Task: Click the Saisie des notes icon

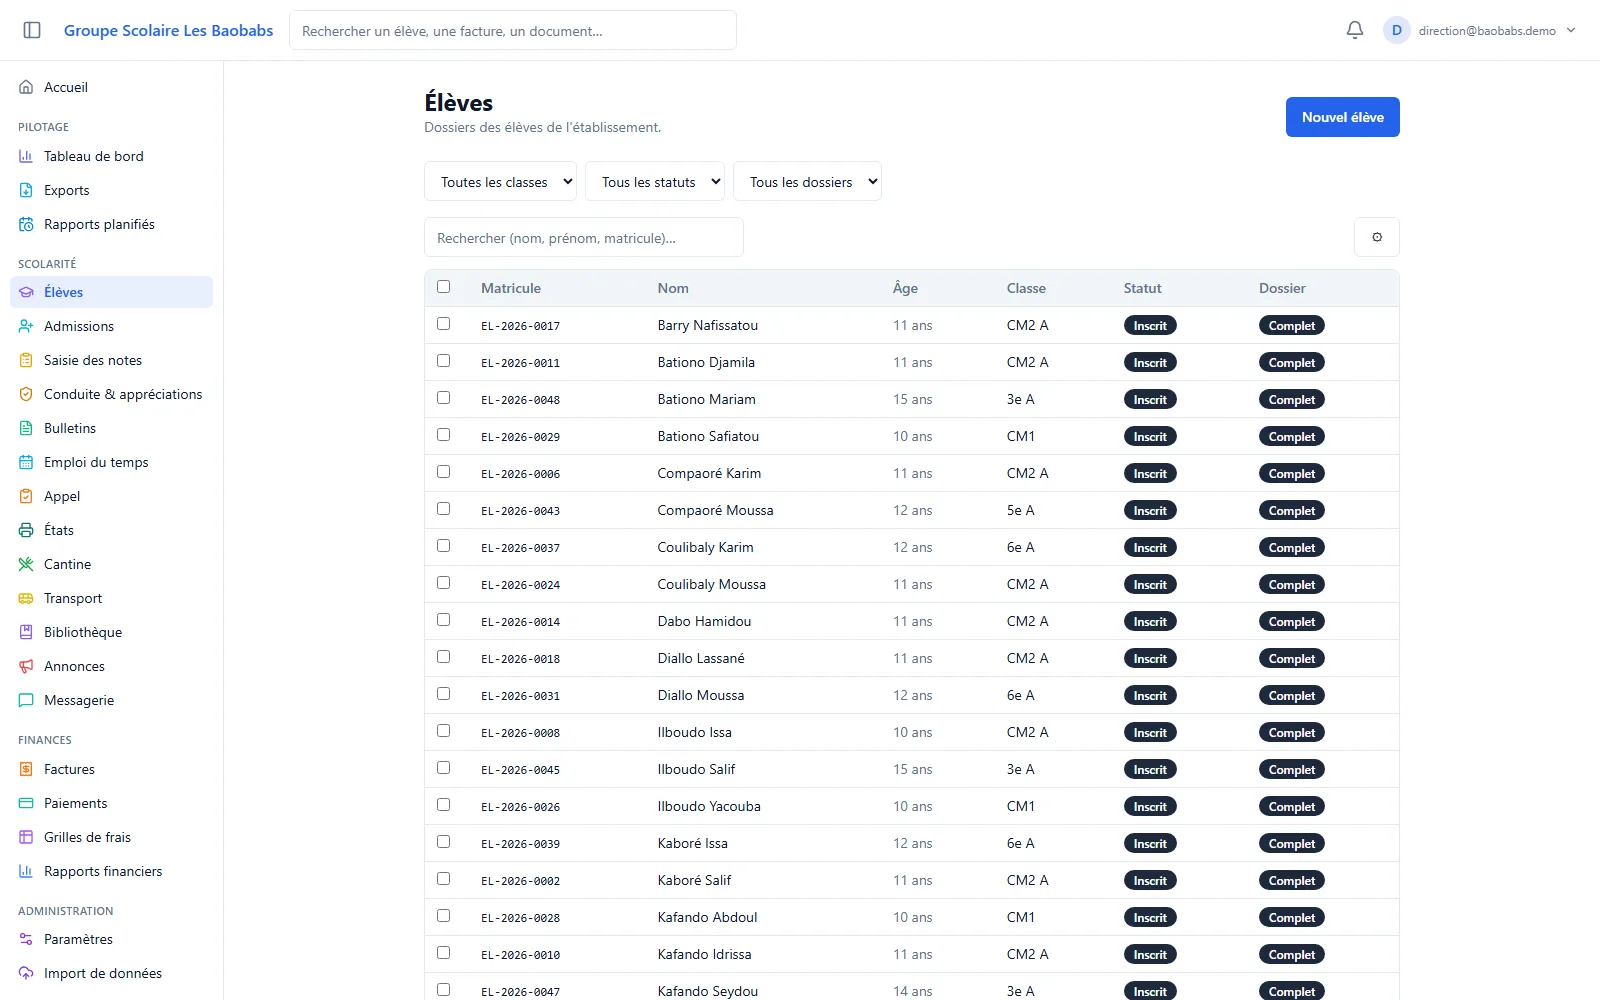Action: (26, 360)
